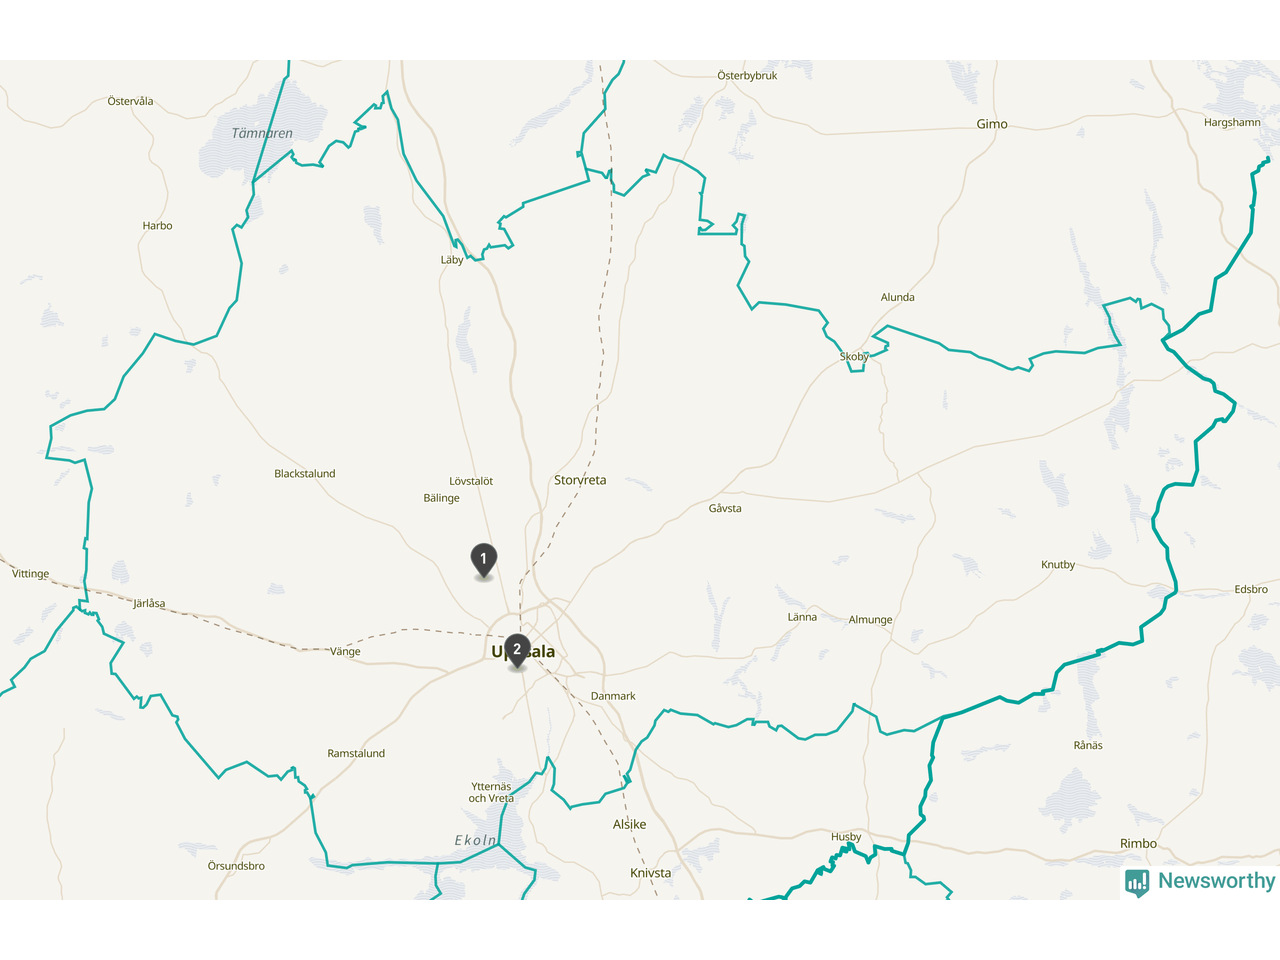Select the Gimo town label

click(x=992, y=124)
